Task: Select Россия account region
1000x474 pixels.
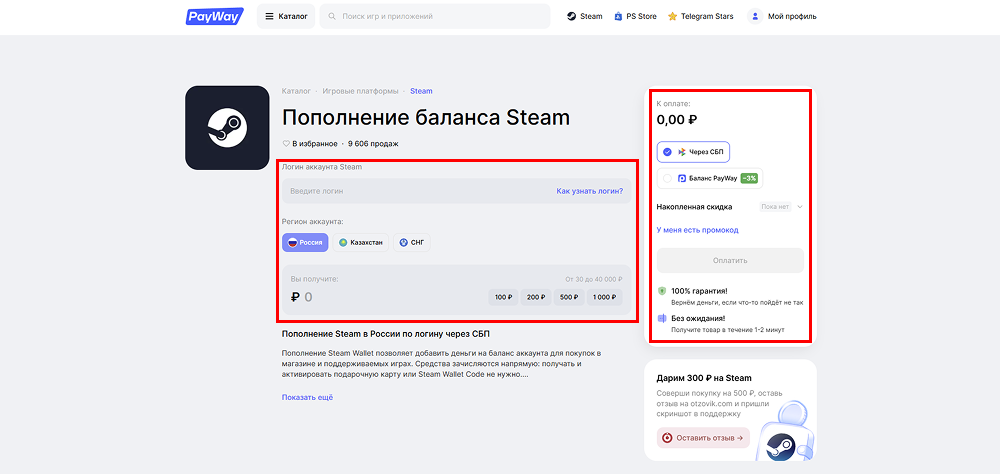Action: [x=305, y=242]
